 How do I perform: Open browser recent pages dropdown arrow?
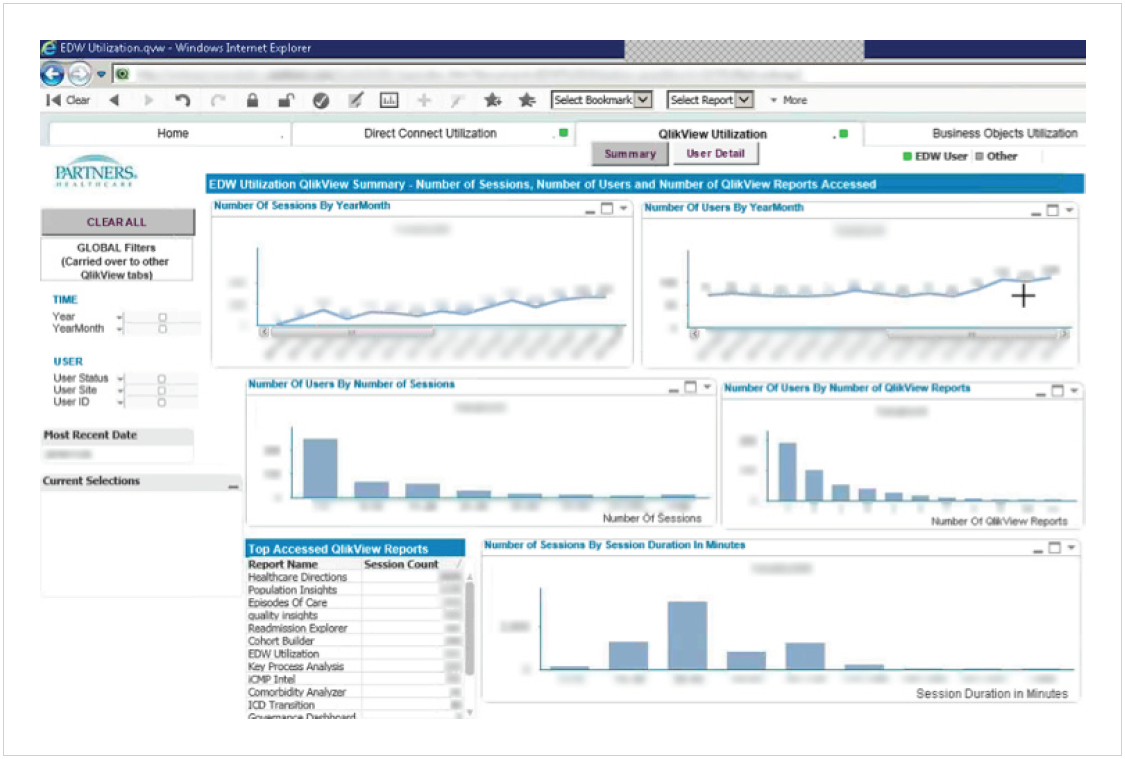[101, 74]
